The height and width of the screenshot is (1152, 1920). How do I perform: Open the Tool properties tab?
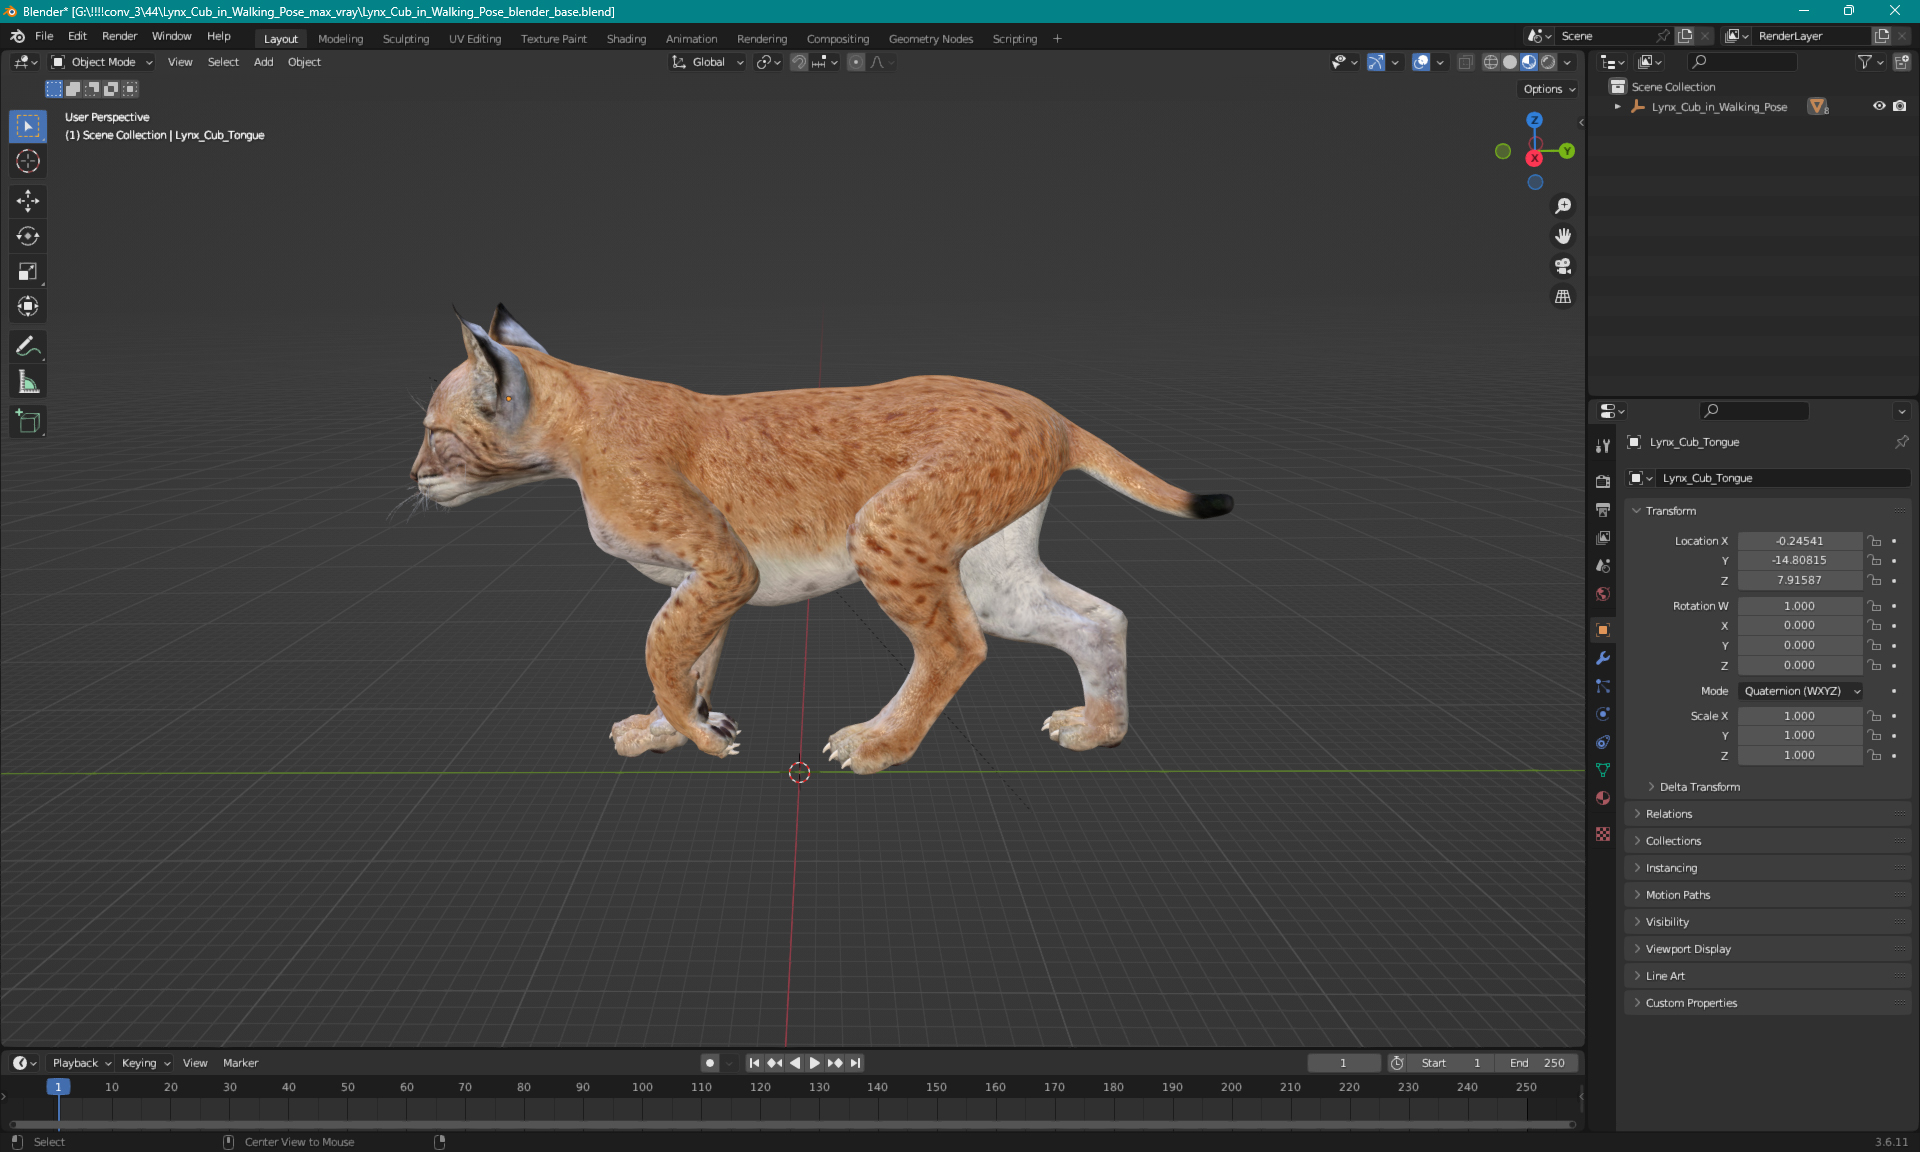tap(1603, 446)
